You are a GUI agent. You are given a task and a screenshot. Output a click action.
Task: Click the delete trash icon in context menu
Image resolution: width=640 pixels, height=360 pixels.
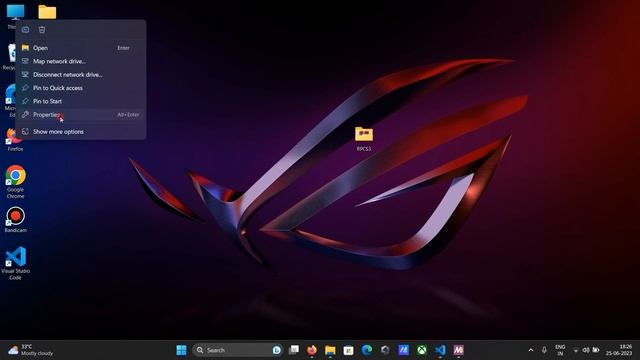42,29
